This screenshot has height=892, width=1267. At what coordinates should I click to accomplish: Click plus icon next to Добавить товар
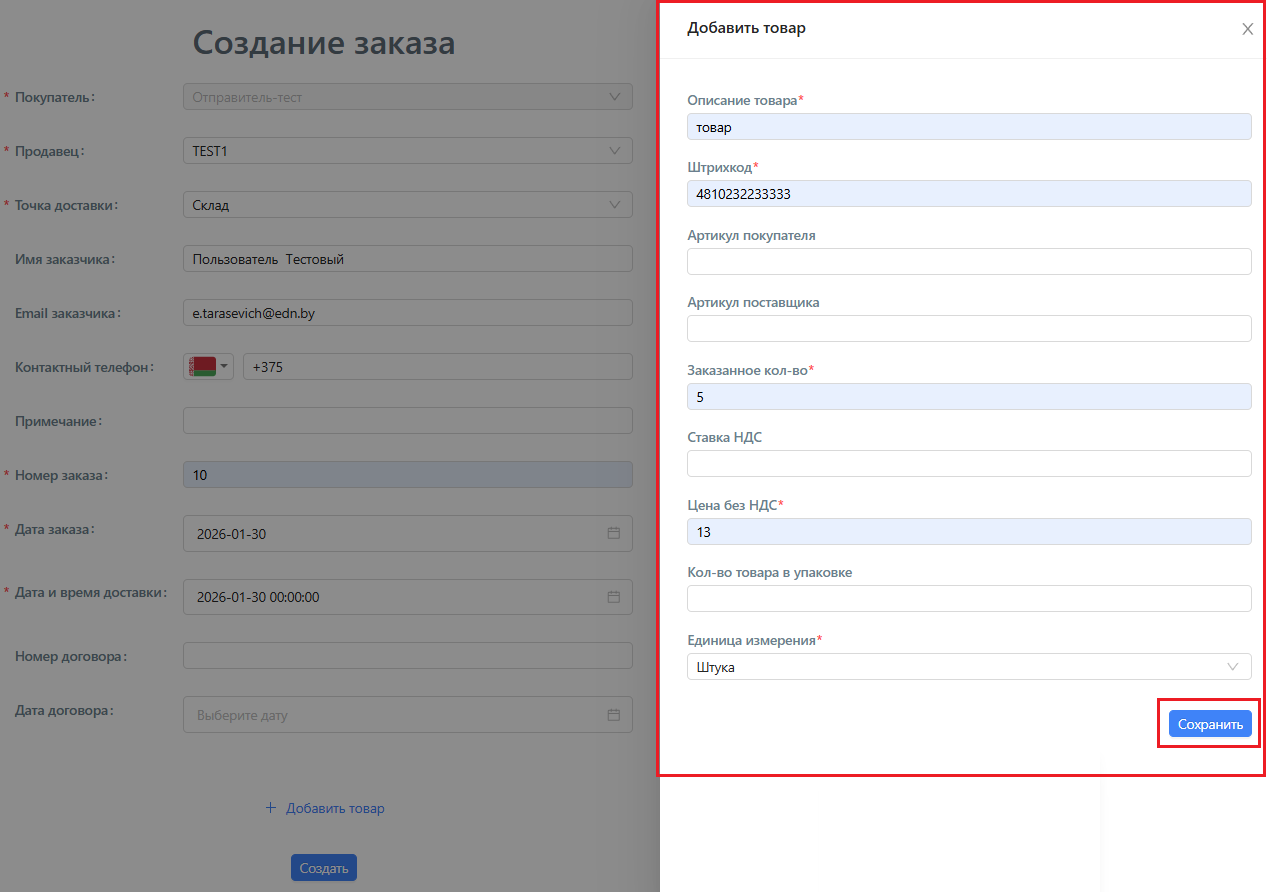270,808
